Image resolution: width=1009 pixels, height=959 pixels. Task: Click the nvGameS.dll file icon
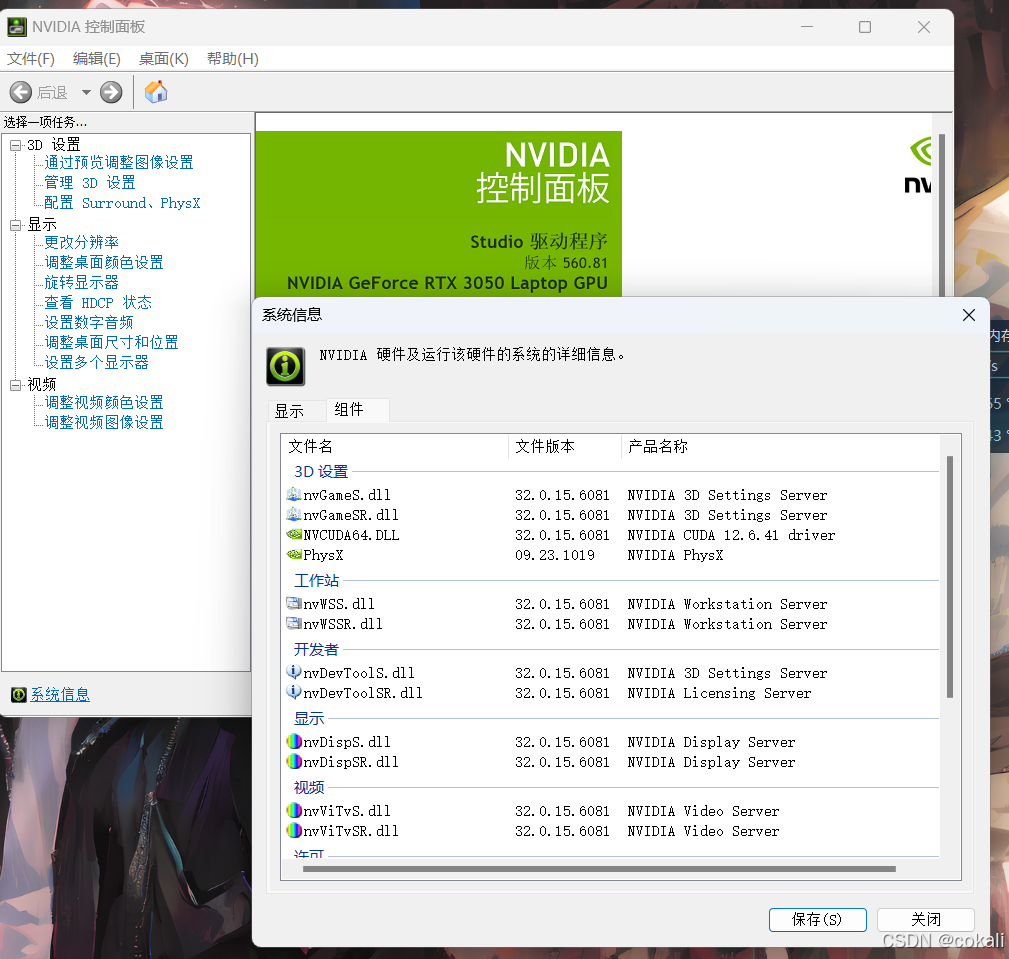[x=293, y=494]
